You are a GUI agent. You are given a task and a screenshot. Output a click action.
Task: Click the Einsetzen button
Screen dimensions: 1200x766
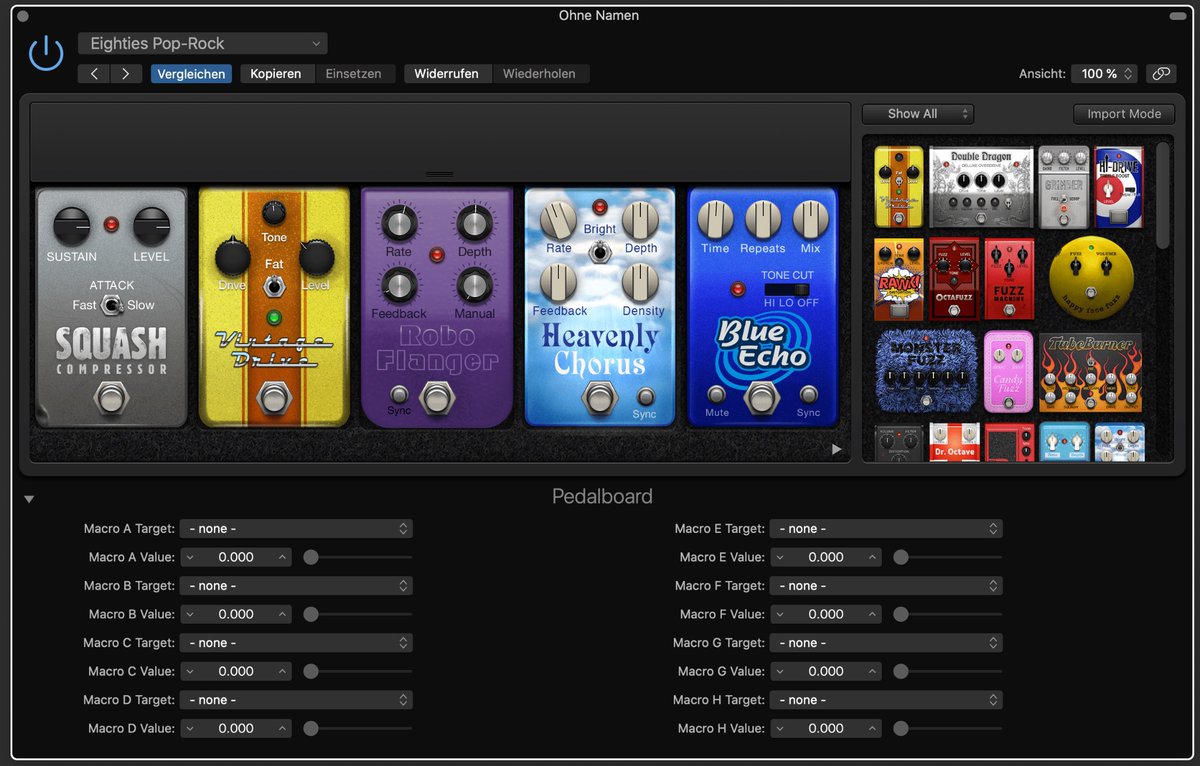tap(353, 74)
